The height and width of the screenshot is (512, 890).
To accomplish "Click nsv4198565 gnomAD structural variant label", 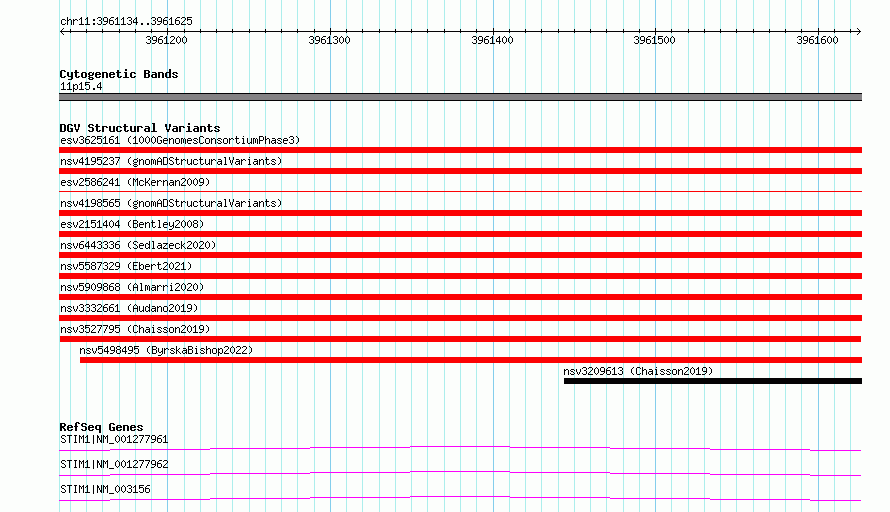I will [171, 203].
